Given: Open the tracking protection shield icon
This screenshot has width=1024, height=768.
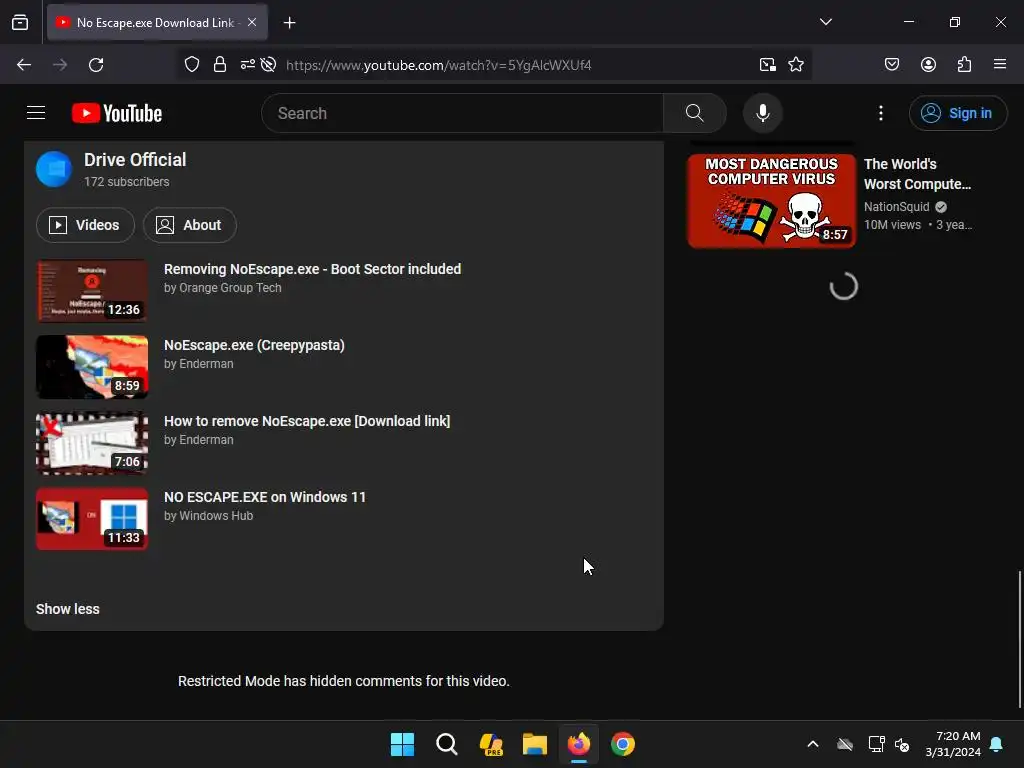Looking at the screenshot, I should [x=191, y=65].
